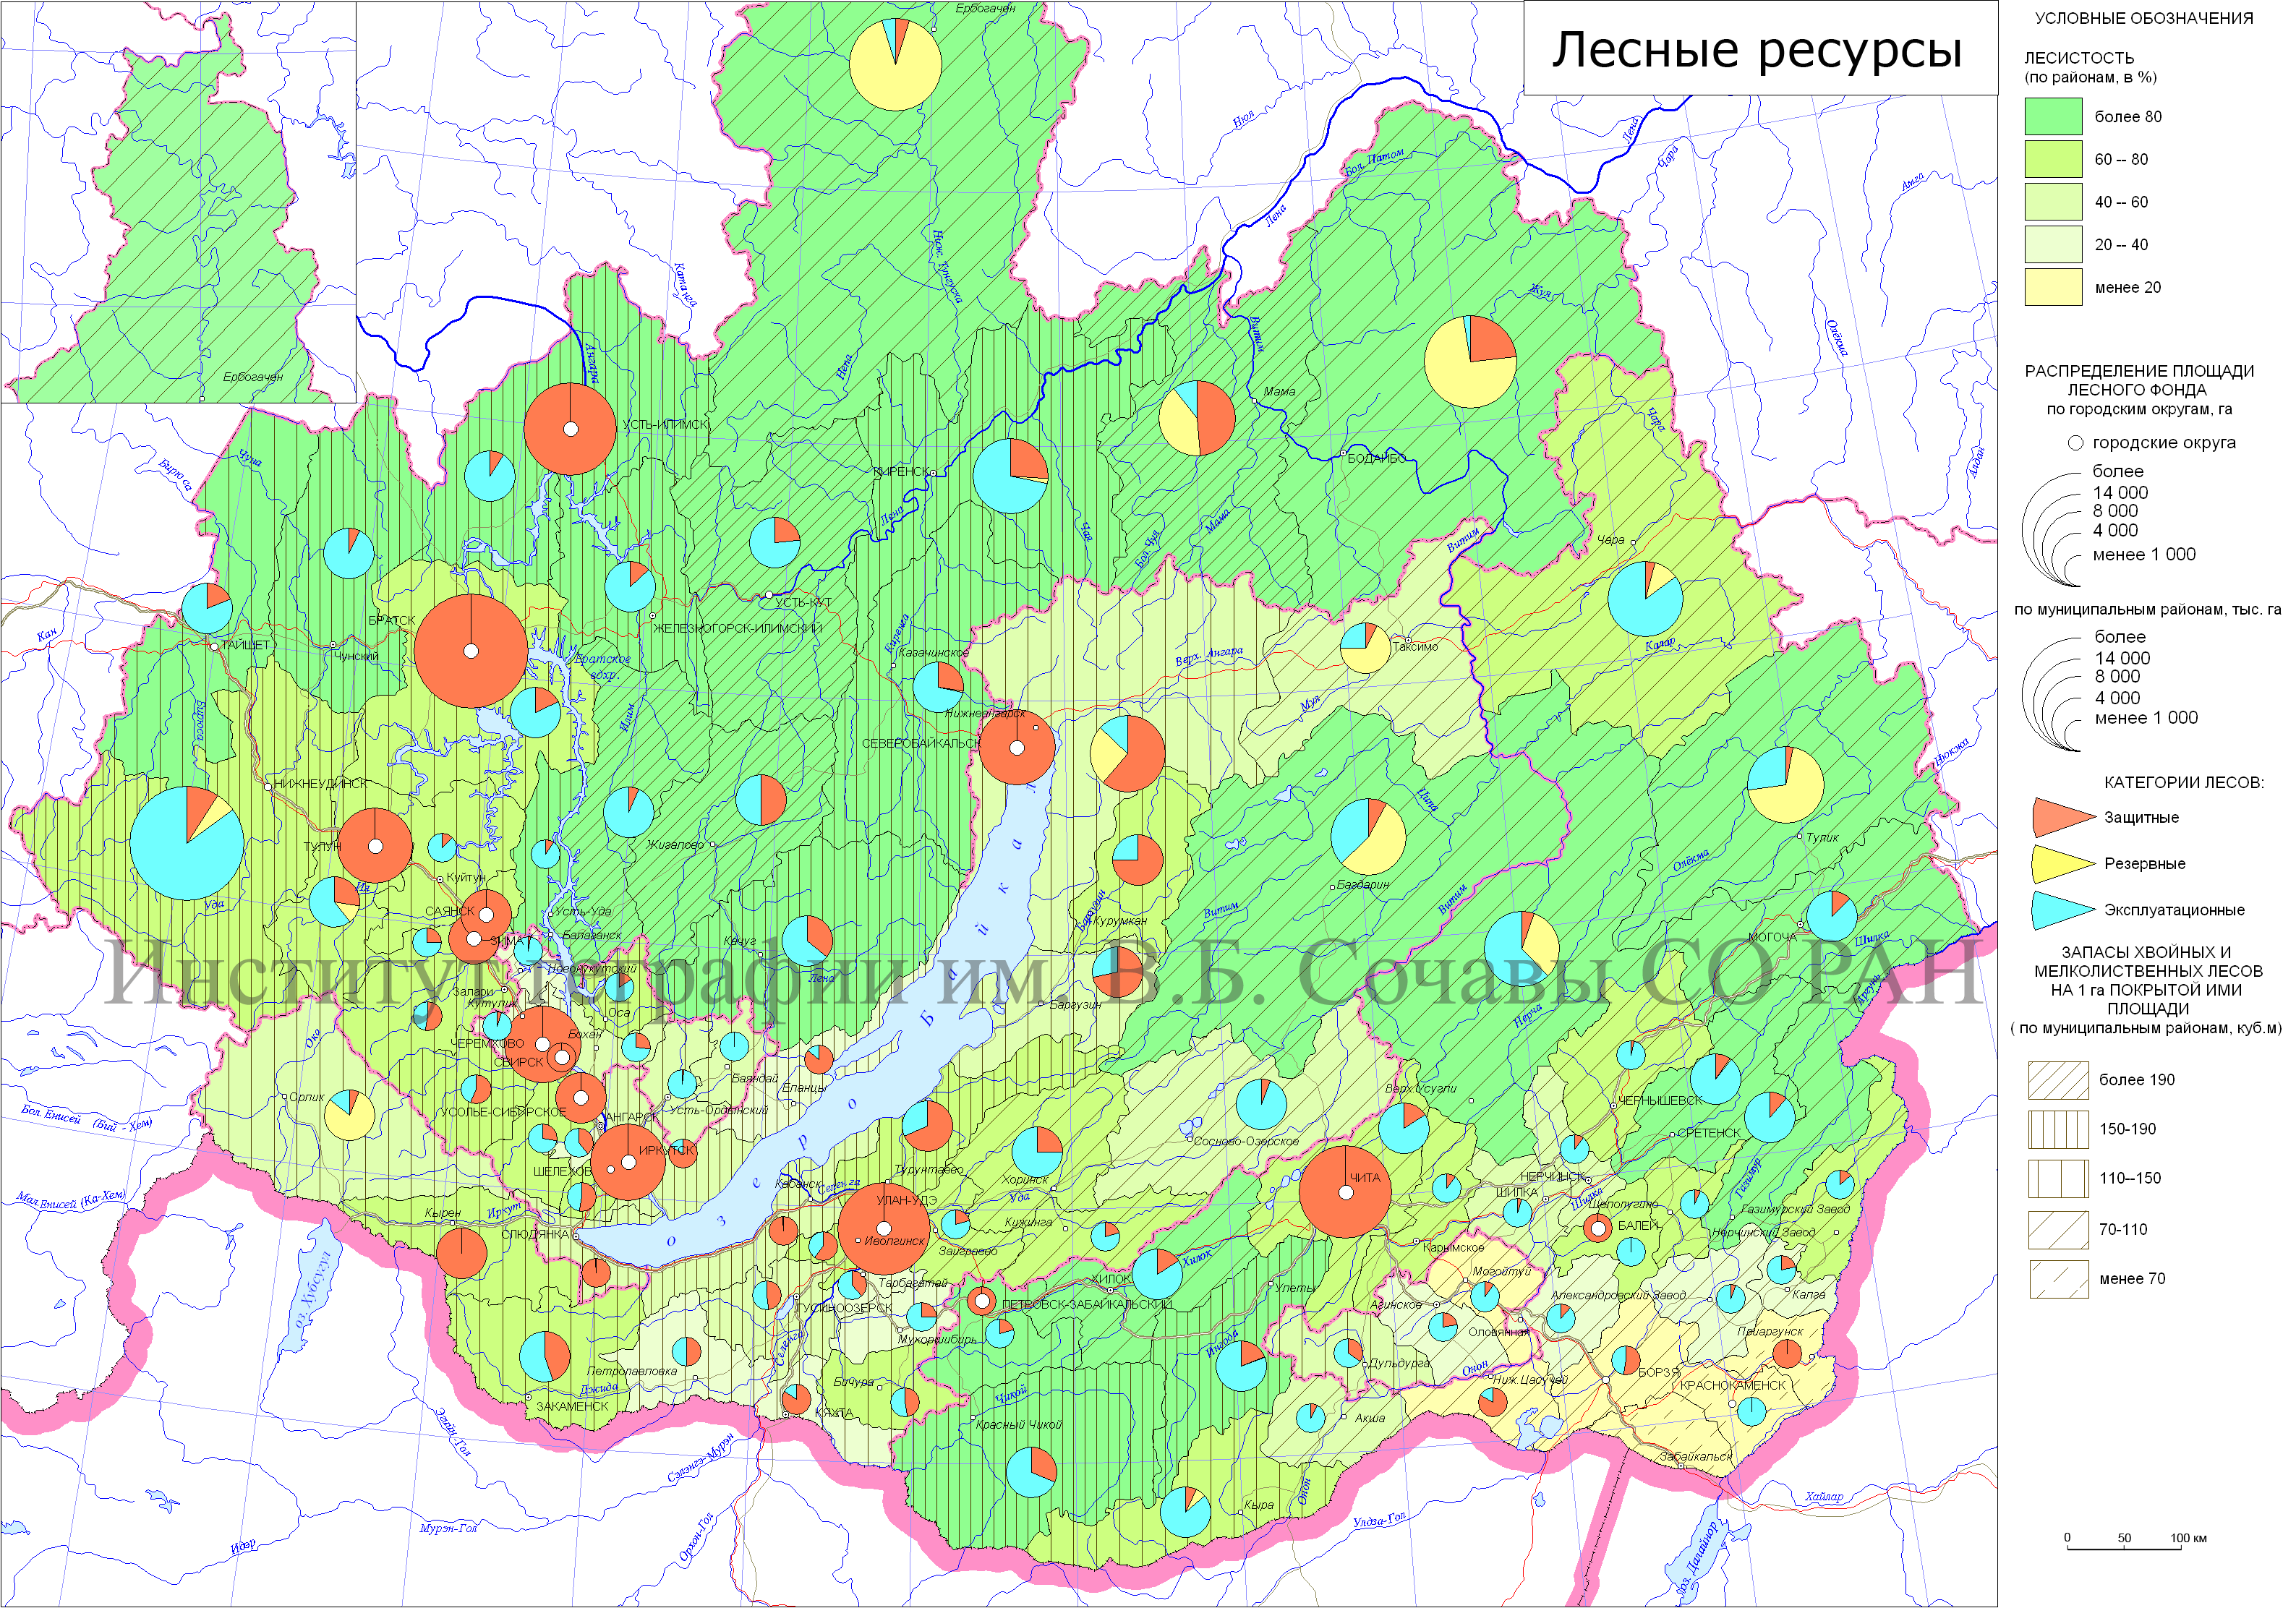Screen dimensions: 2296x1608
Task: Click the yellow pie chart above Тупик
Action: (1785, 785)
